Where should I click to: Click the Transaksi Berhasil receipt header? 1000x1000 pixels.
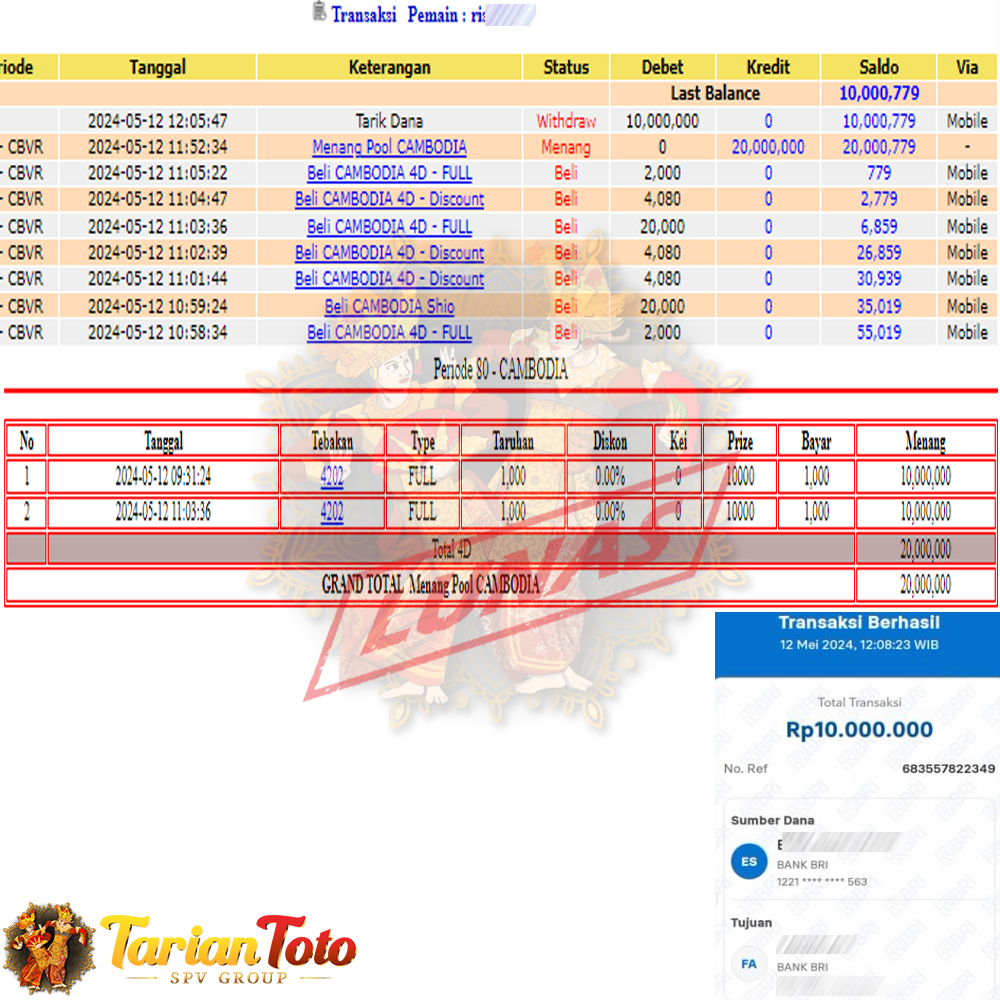coord(858,623)
